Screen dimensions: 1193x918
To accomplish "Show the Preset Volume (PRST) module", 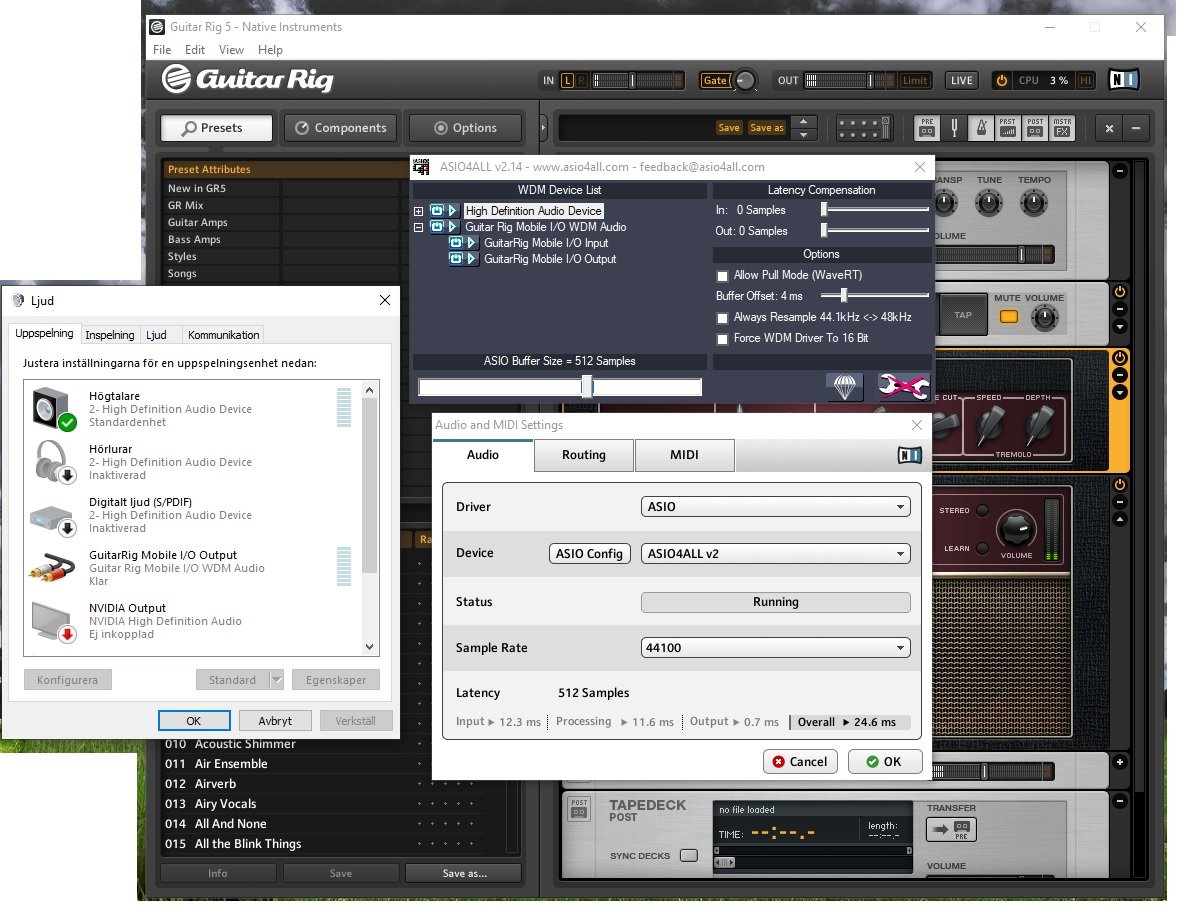I will tap(1008, 127).
